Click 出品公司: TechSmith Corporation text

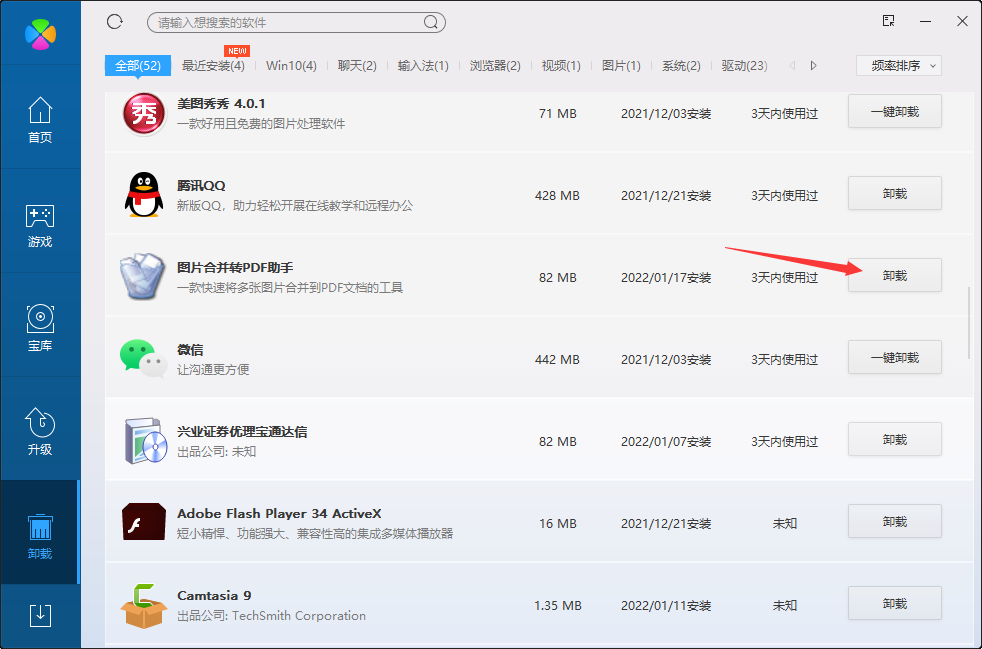point(271,616)
